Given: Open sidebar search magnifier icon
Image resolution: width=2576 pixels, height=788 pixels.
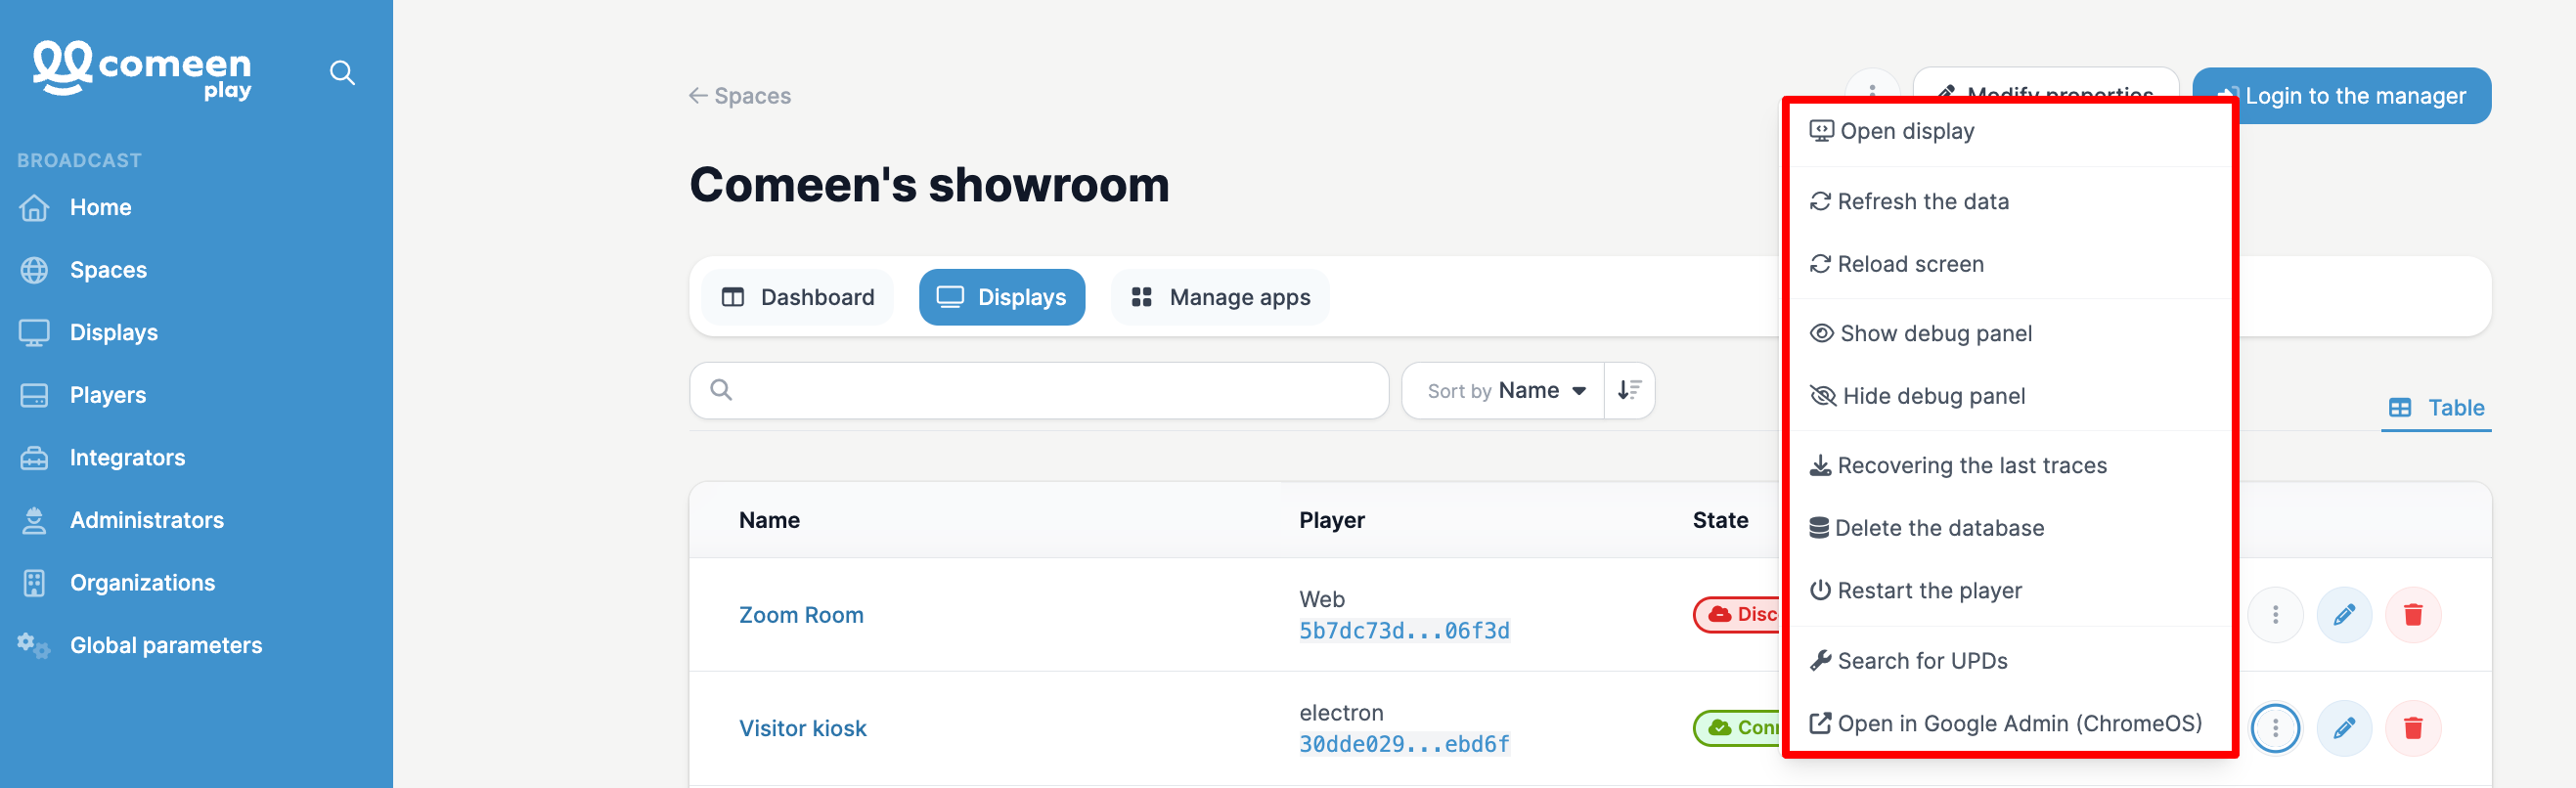Looking at the screenshot, I should [x=342, y=73].
